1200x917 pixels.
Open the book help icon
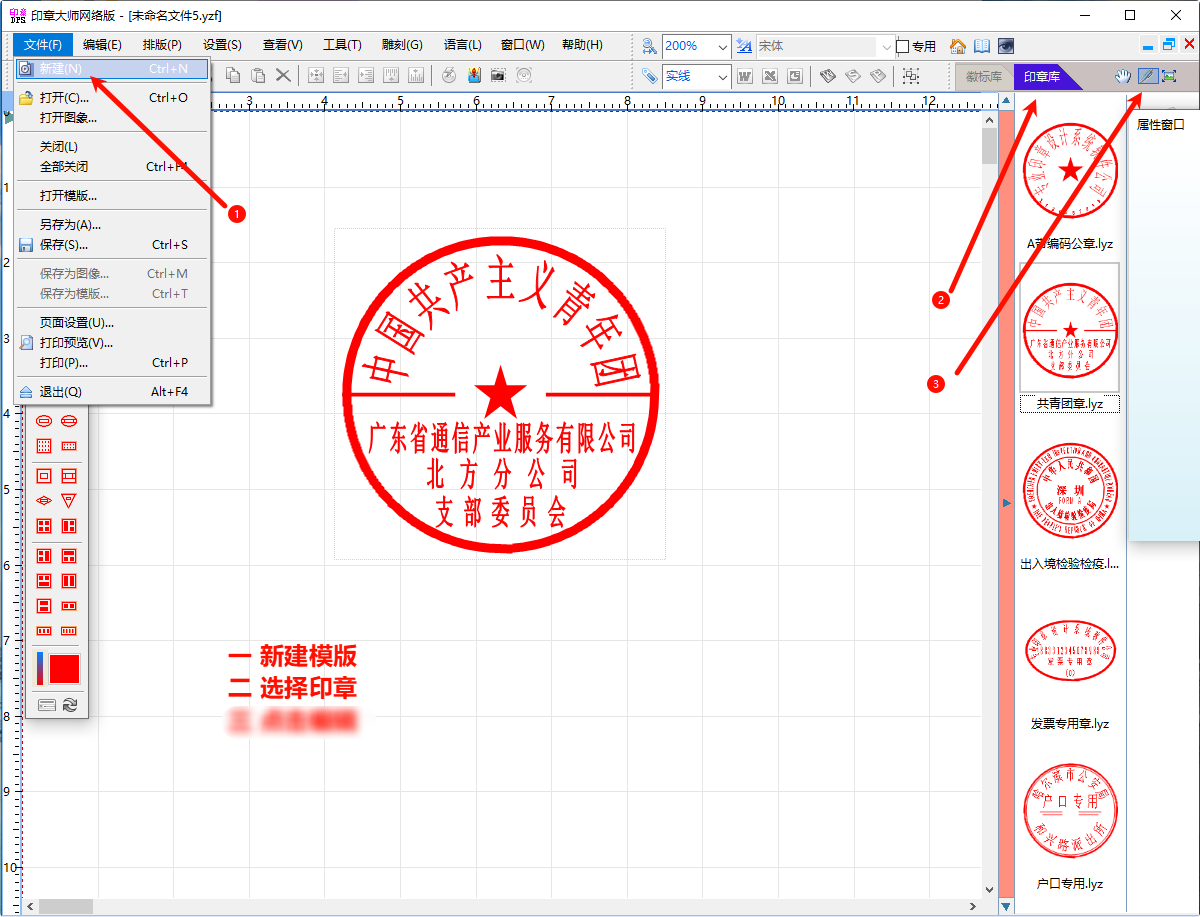tap(982, 46)
